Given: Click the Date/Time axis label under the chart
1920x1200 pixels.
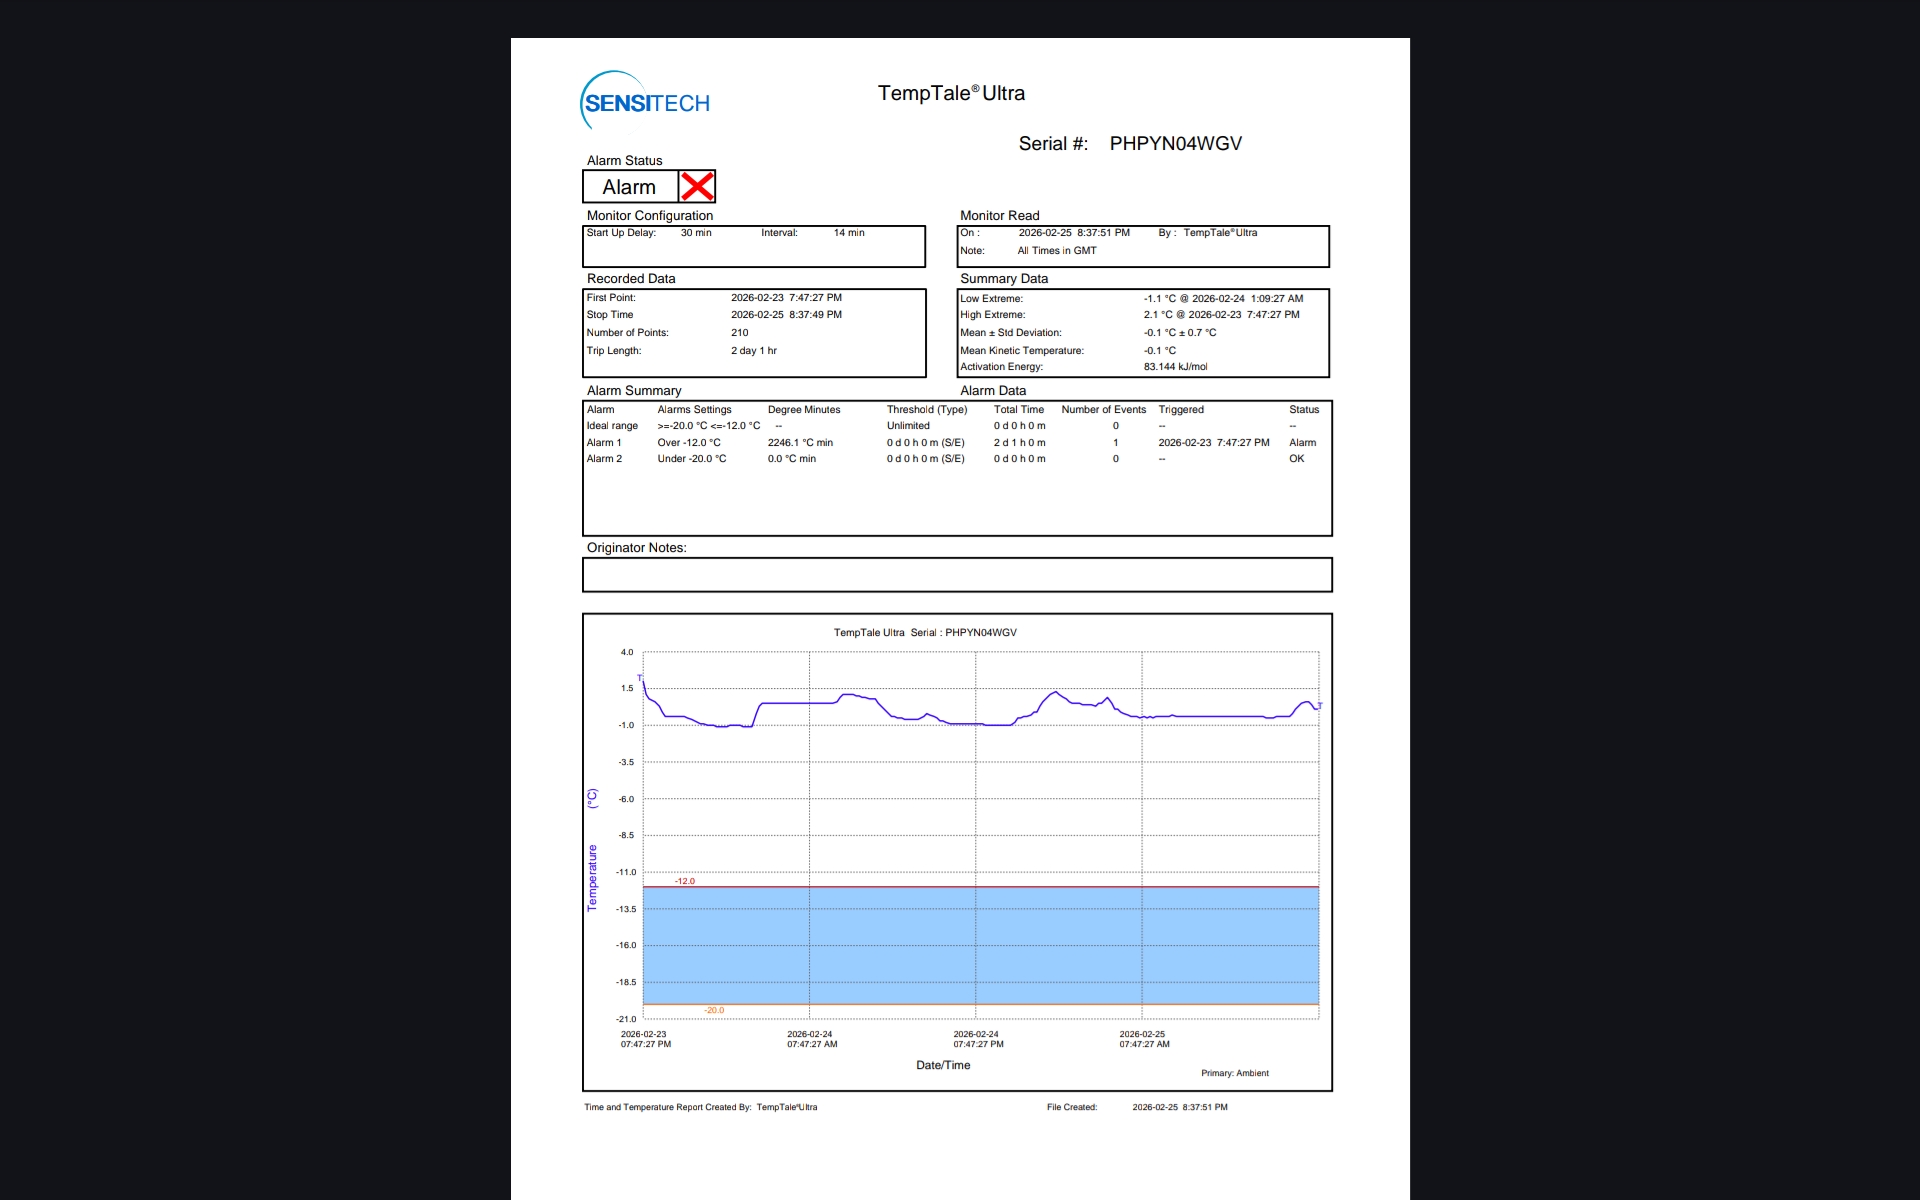Looking at the screenshot, I should tap(943, 1065).
